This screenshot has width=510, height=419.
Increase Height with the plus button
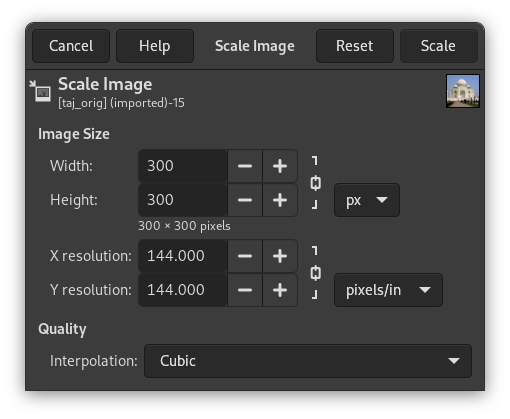click(x=280, y=200)
